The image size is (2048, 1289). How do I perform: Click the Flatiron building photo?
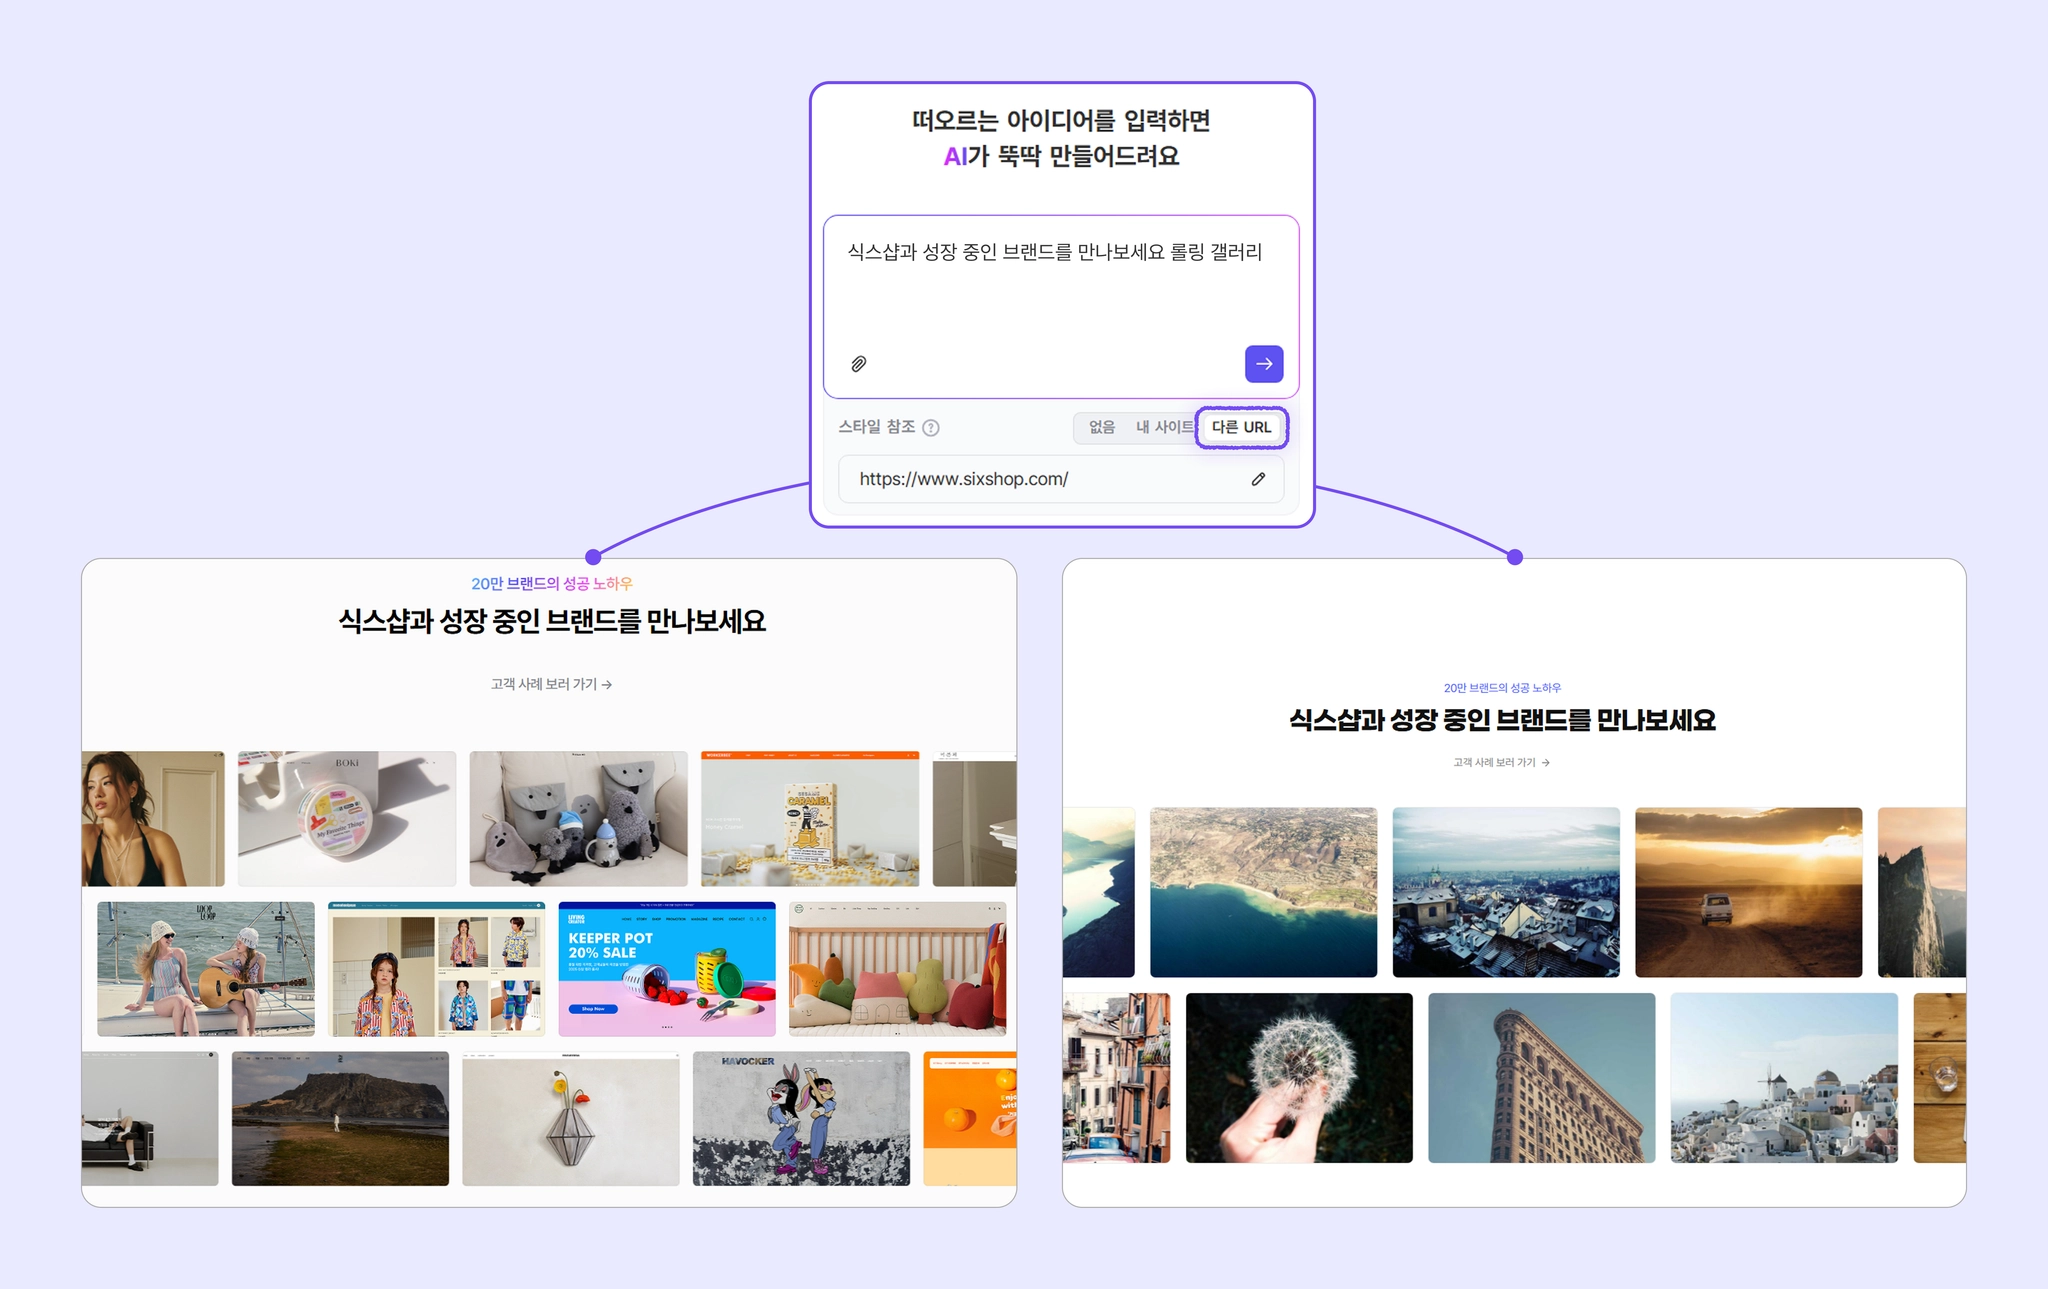(1541, 1077)
